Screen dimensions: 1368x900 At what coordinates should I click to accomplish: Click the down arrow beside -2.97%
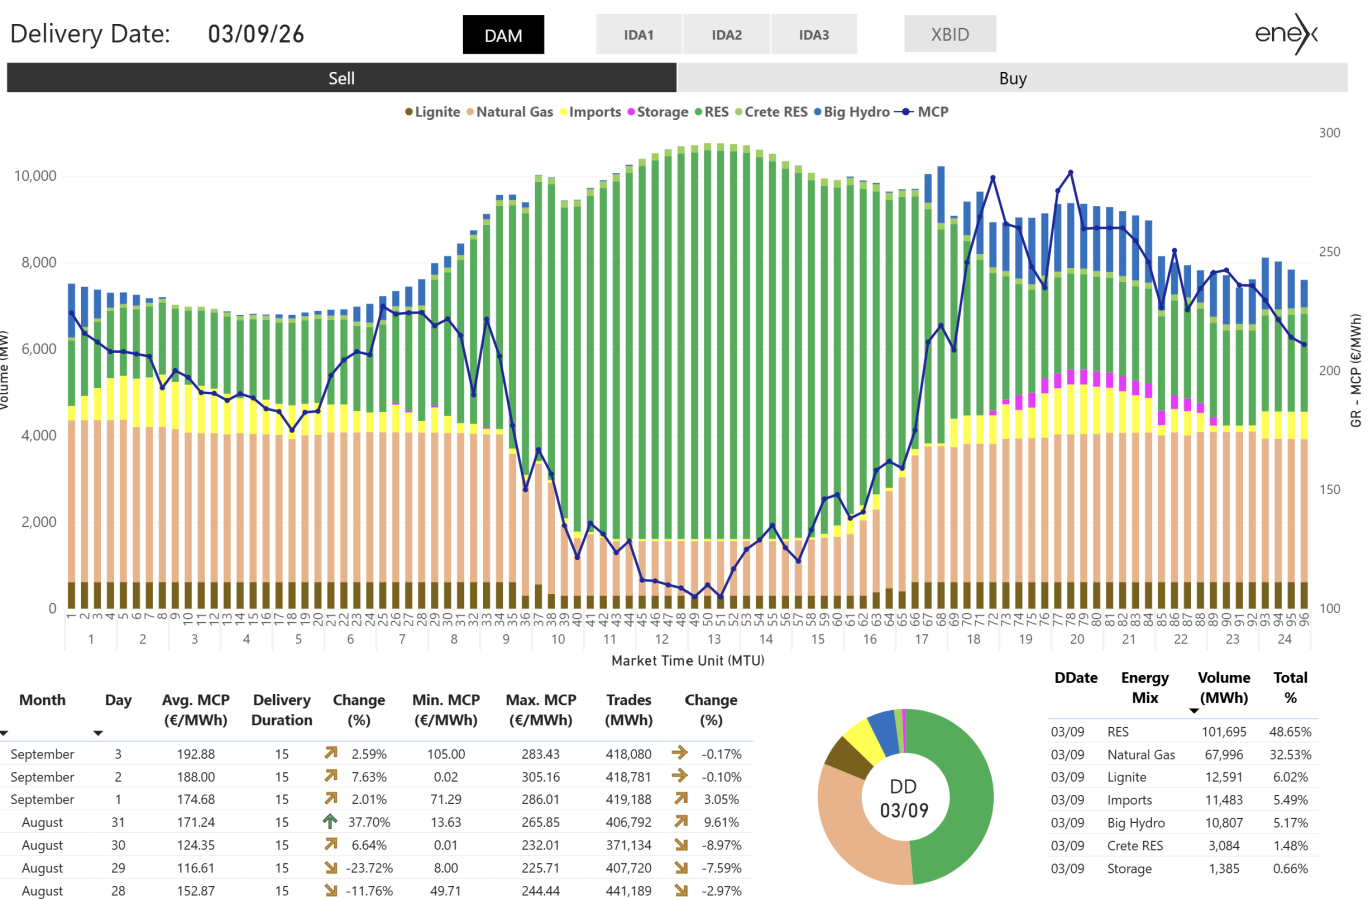(681, 891)
